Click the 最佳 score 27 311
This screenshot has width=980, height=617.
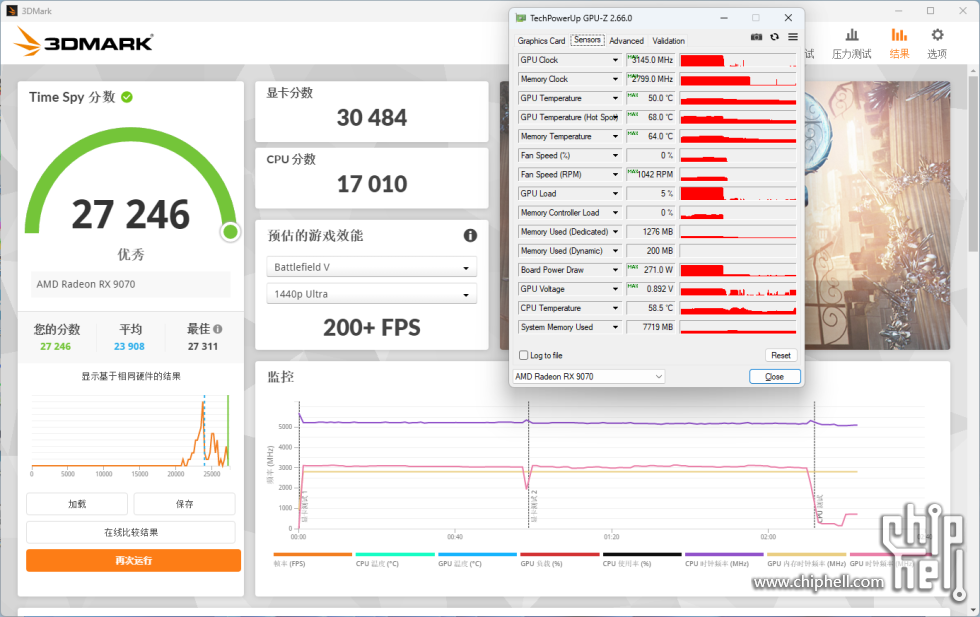[203, 346]
